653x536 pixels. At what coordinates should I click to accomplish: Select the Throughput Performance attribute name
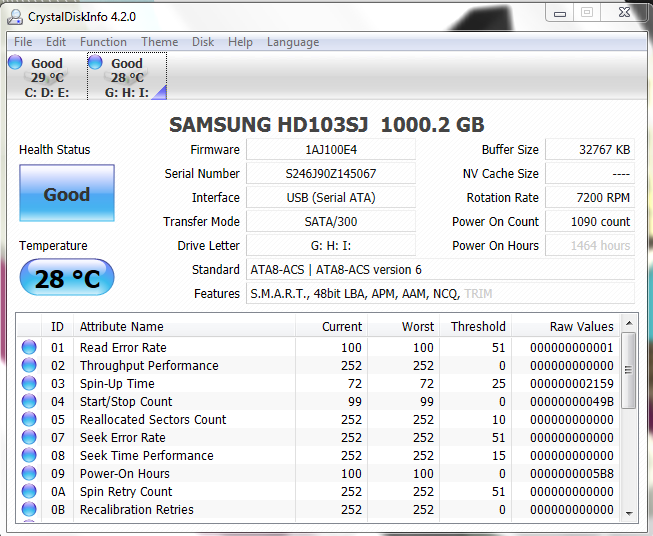(149, 365)
